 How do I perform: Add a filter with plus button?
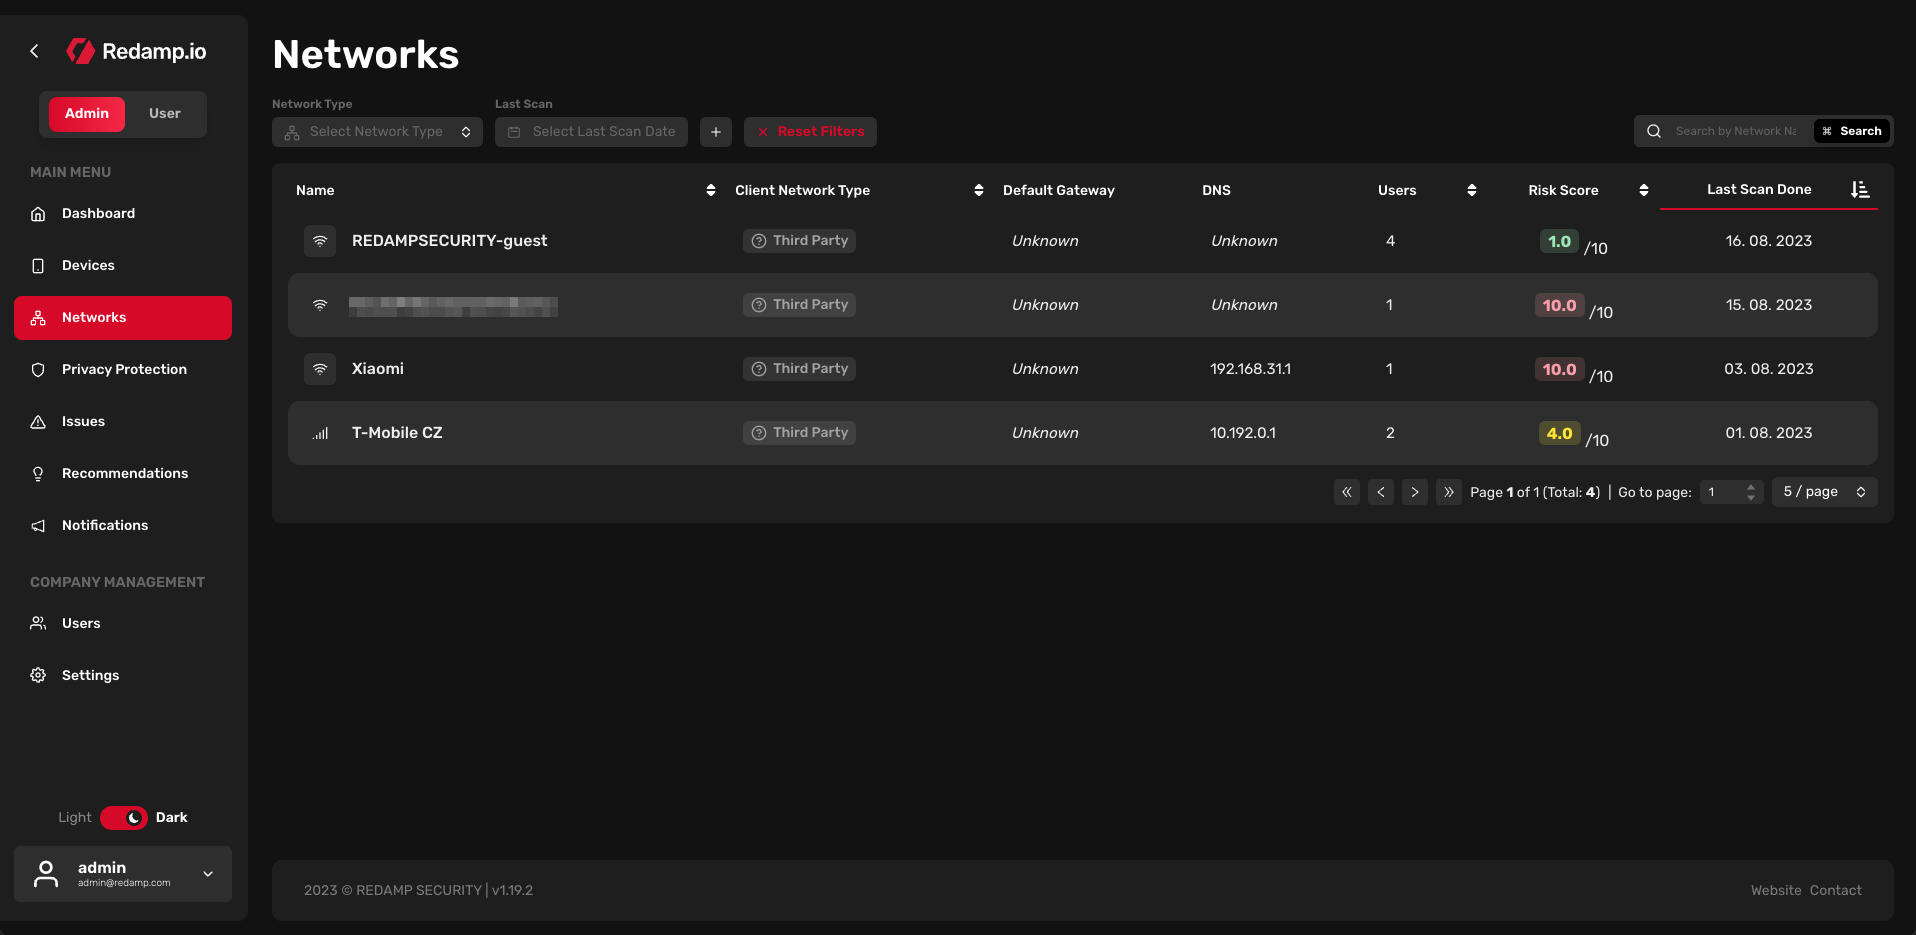click(x=716, y=132)
